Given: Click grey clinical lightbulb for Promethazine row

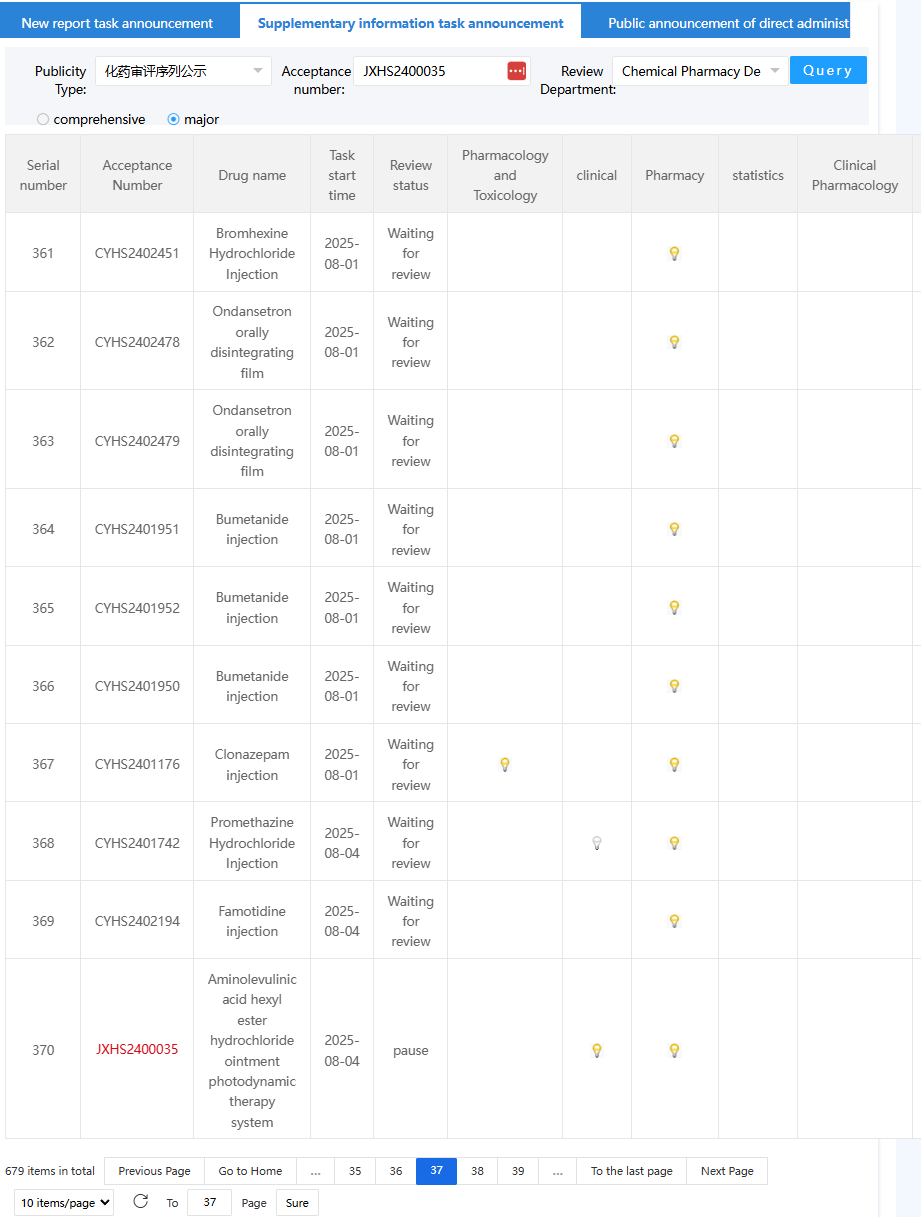Looking at the screenshot, I should (x=597, y=843).
